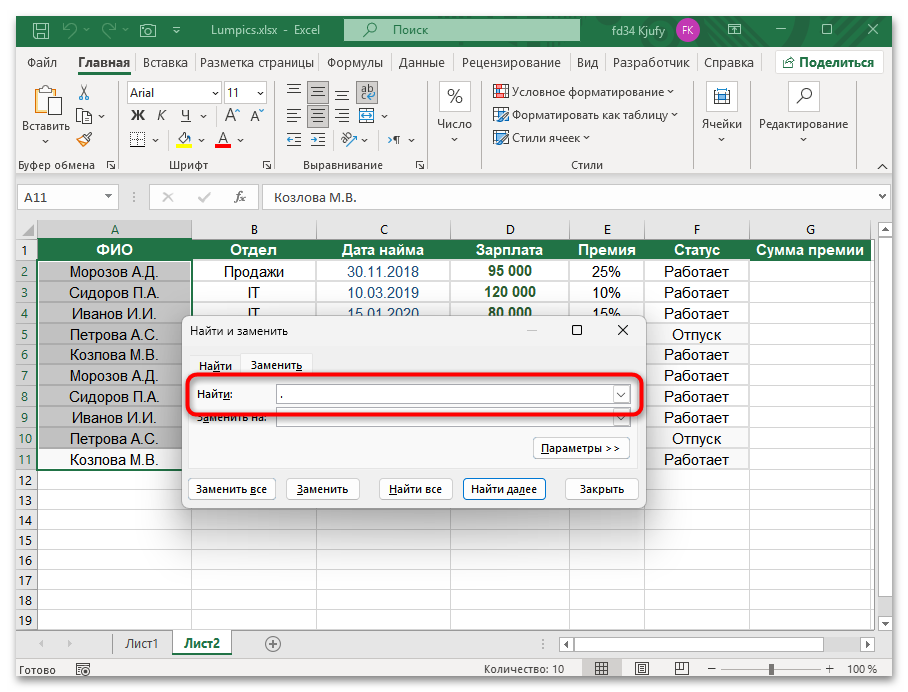Screen dimensions: 908x692
Task: Toggle bold Ж formatting
Action: coord(137,116)
